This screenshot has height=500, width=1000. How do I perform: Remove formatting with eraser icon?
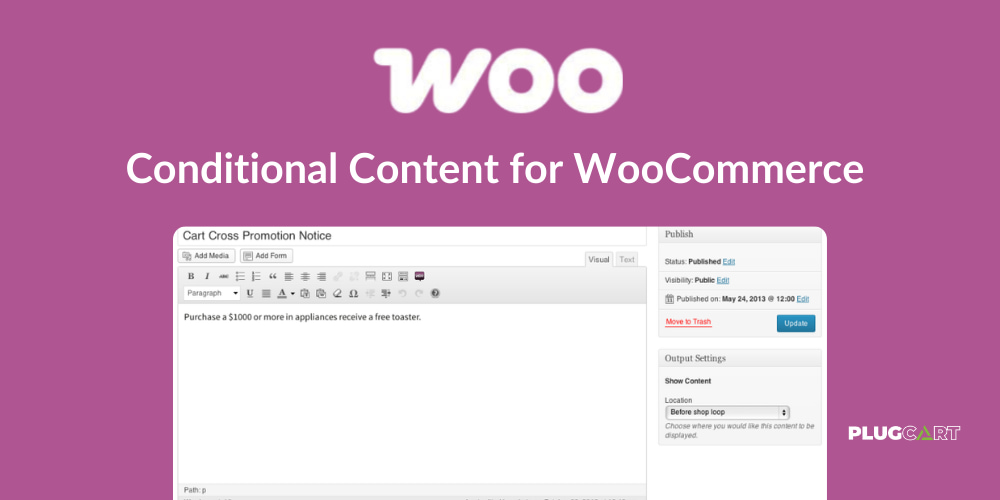click(x=337, y=293)
